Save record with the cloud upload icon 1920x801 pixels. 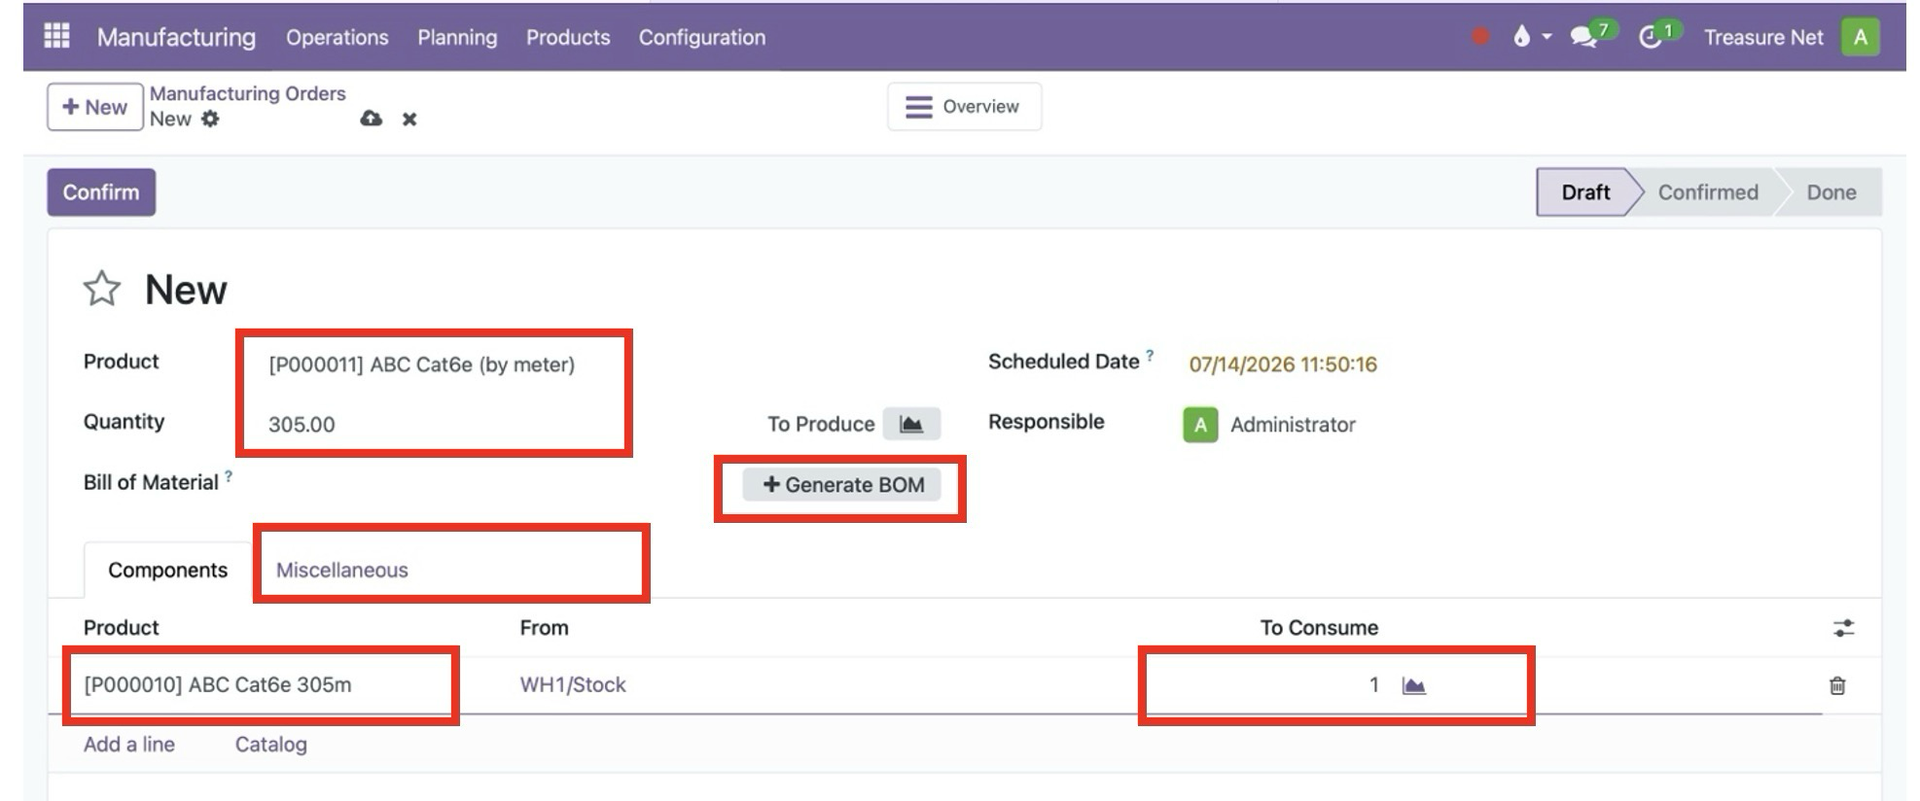click(371, 119)
